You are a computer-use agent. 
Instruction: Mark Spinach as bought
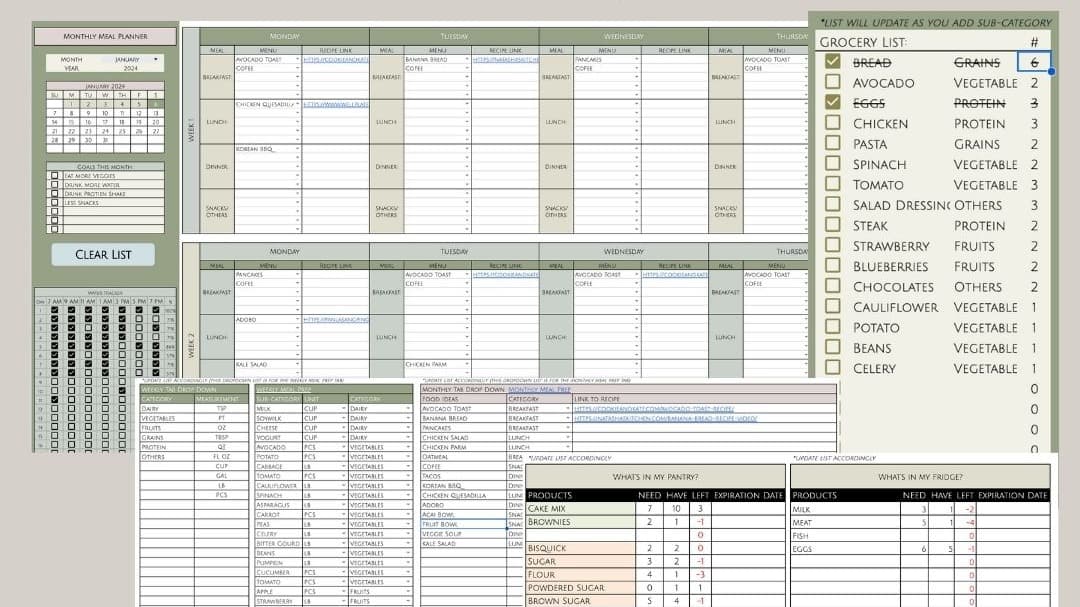[833, 164]
